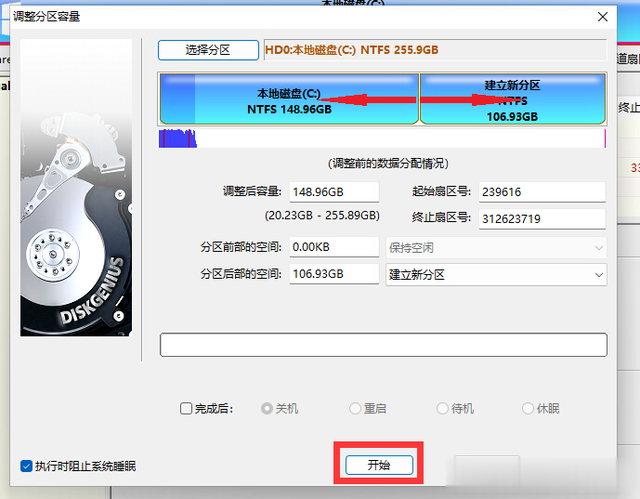Click the HD0:本地磁盘(C:) NTFS 255.9GB label
The height and width of the screenshot is (499, 640).
click(351, 50)
